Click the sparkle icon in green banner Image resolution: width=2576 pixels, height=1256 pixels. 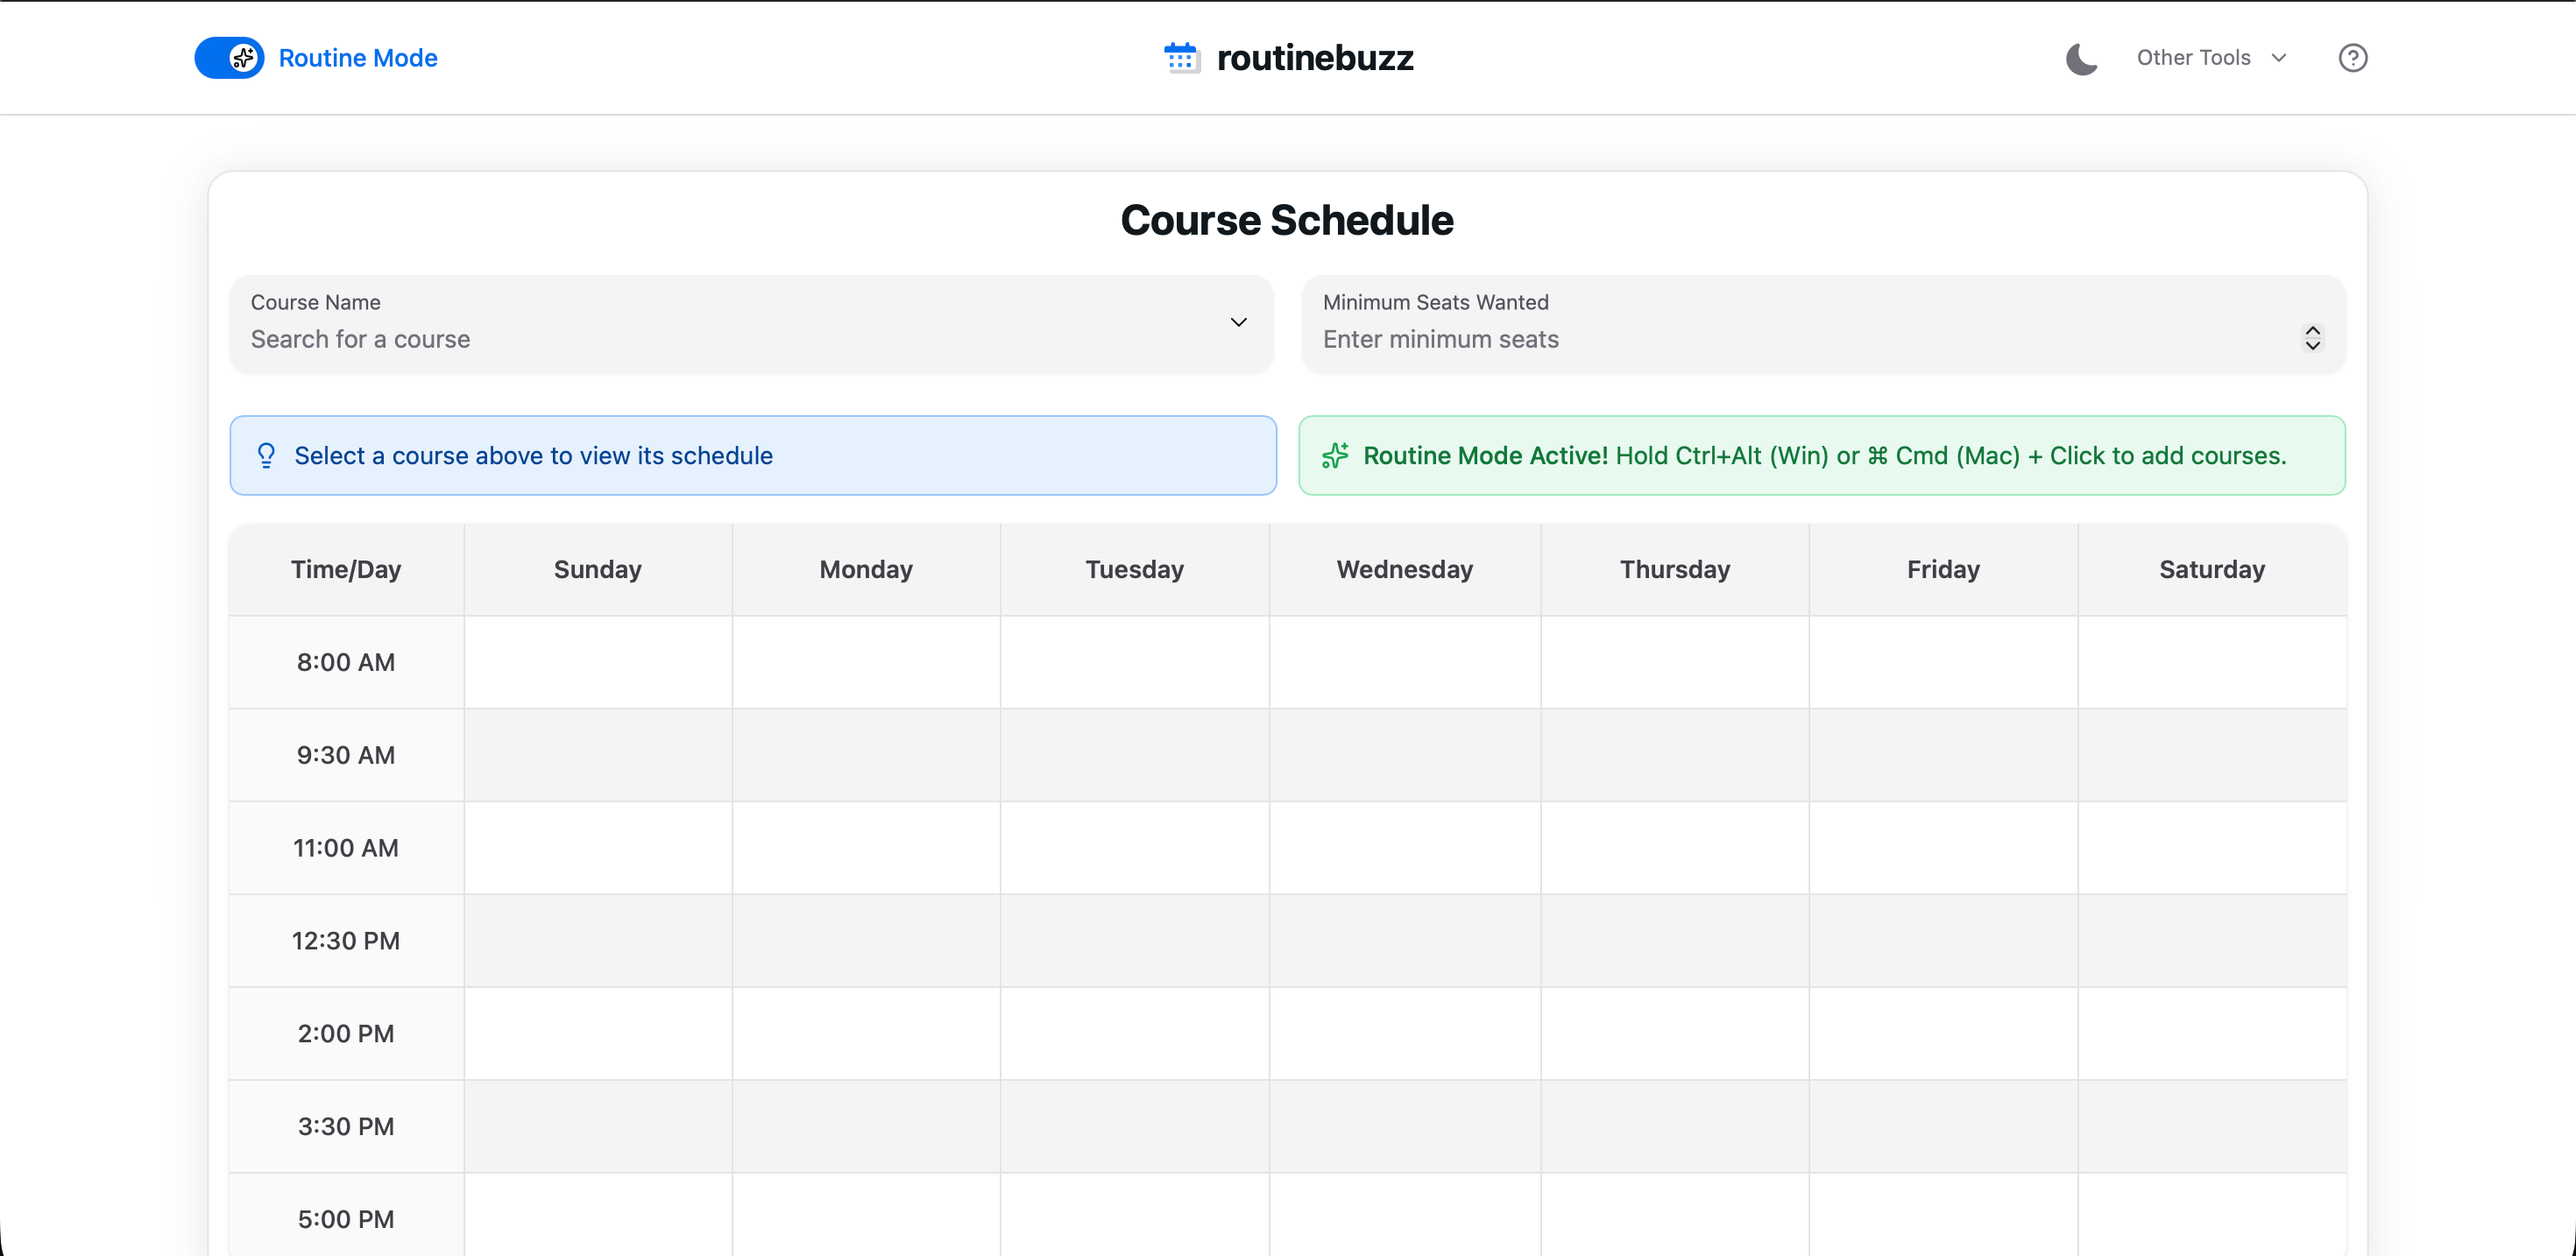(1335, 456)
